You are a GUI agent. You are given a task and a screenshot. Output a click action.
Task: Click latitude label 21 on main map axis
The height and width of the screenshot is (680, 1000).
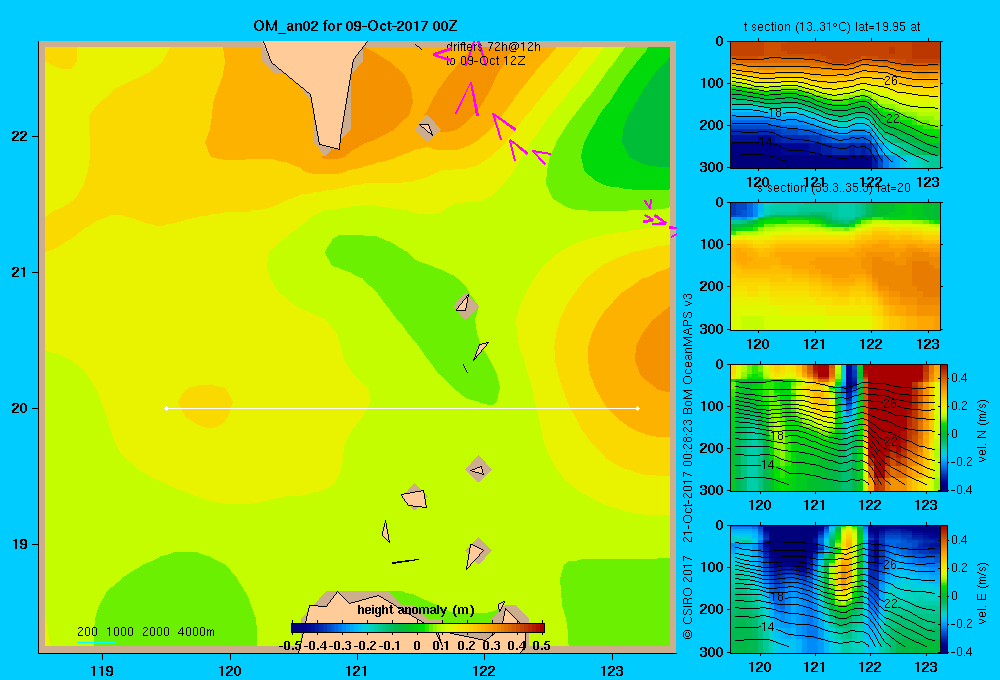pos(20,272)
